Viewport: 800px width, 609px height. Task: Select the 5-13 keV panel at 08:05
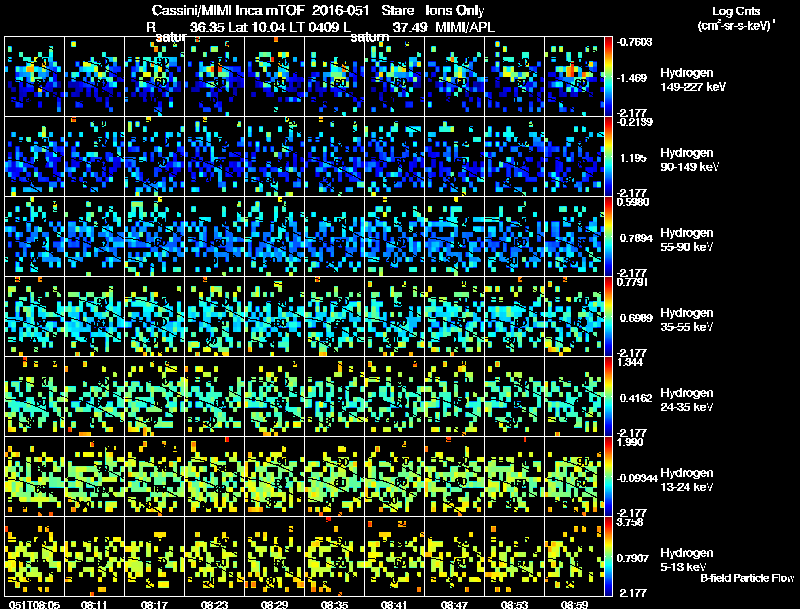click(35, 556)
